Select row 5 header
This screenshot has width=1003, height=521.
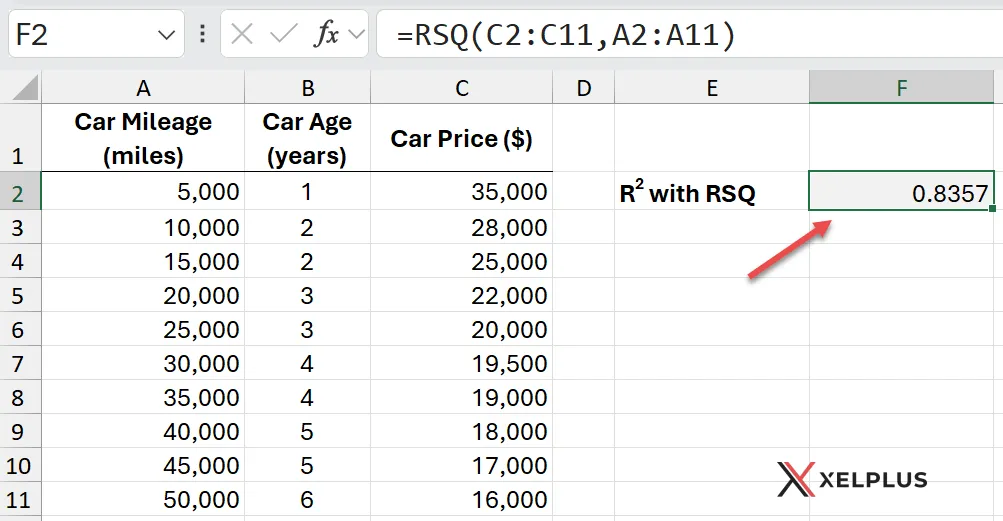(x=20, y=295)
